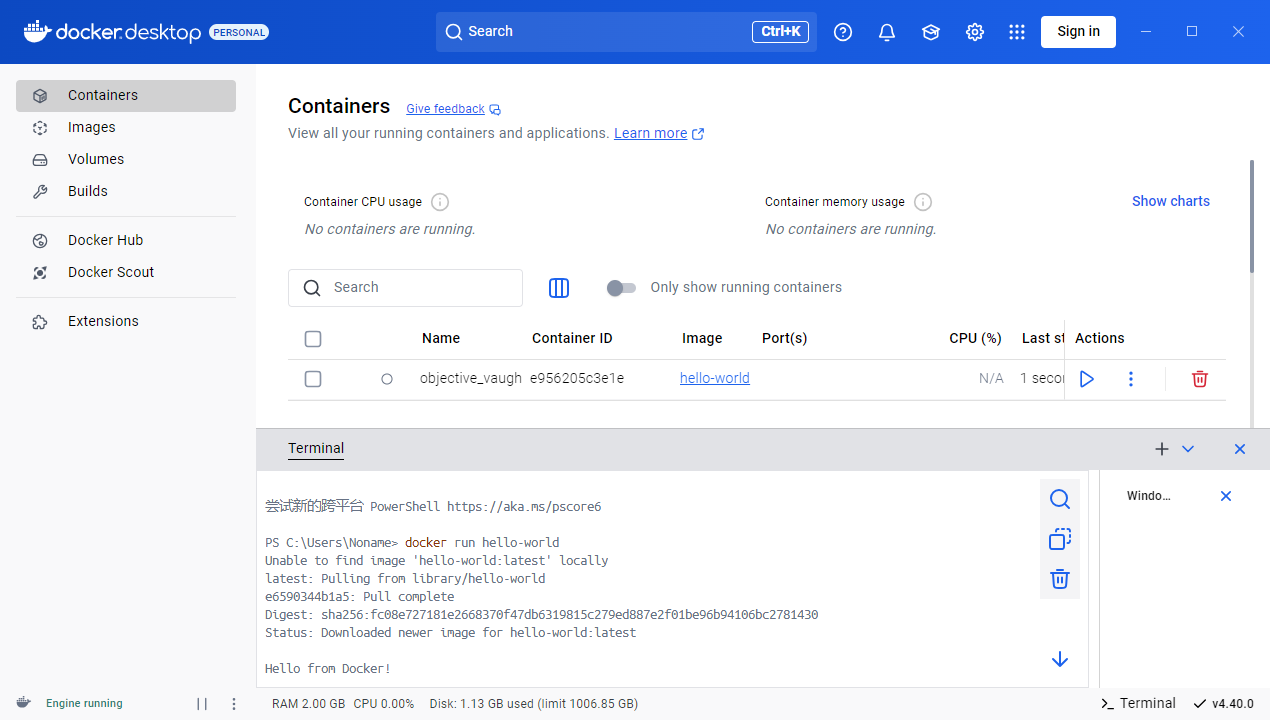Toggle Terminal from the status bar
Screen dimensions: 1270x720
[x=1138, y=704]
